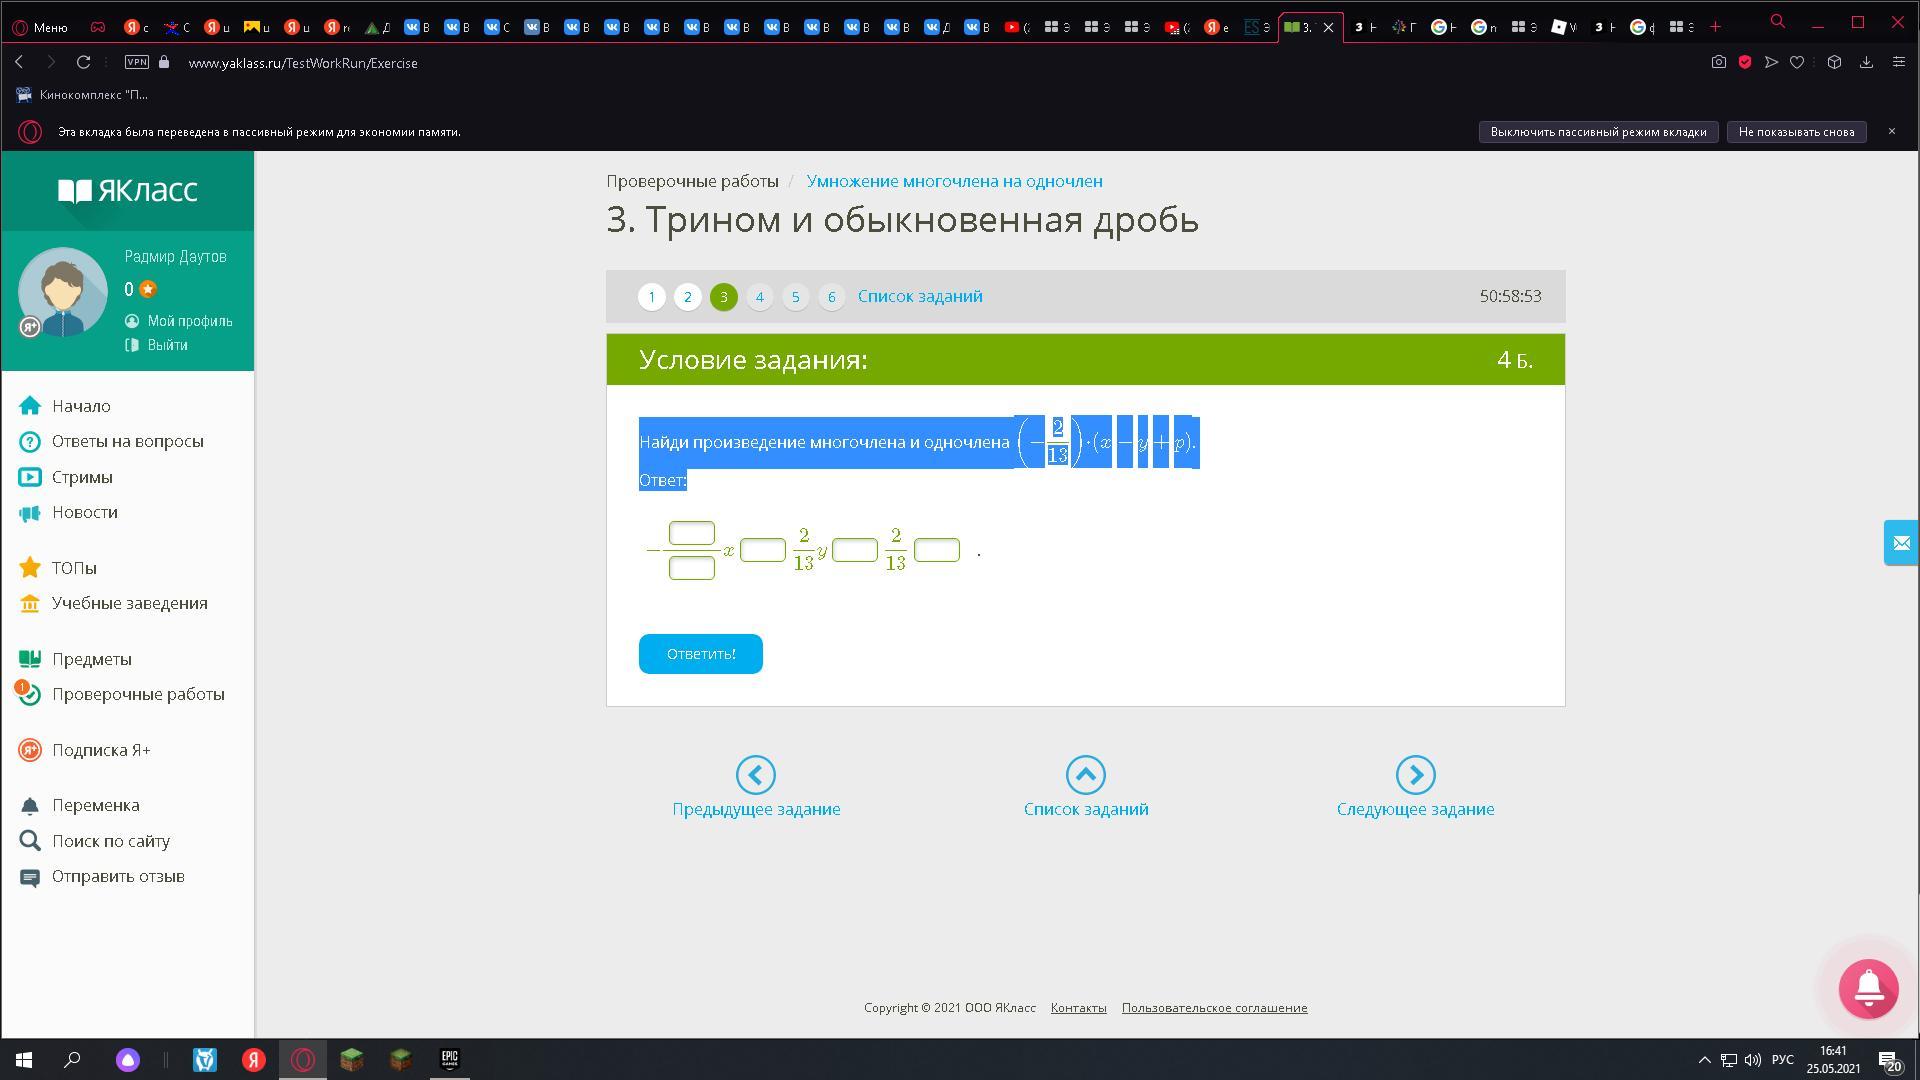Dismiss the passive mode notification bar
The width and height of the screenshot is (1920, 1080).
point(1891,132)
